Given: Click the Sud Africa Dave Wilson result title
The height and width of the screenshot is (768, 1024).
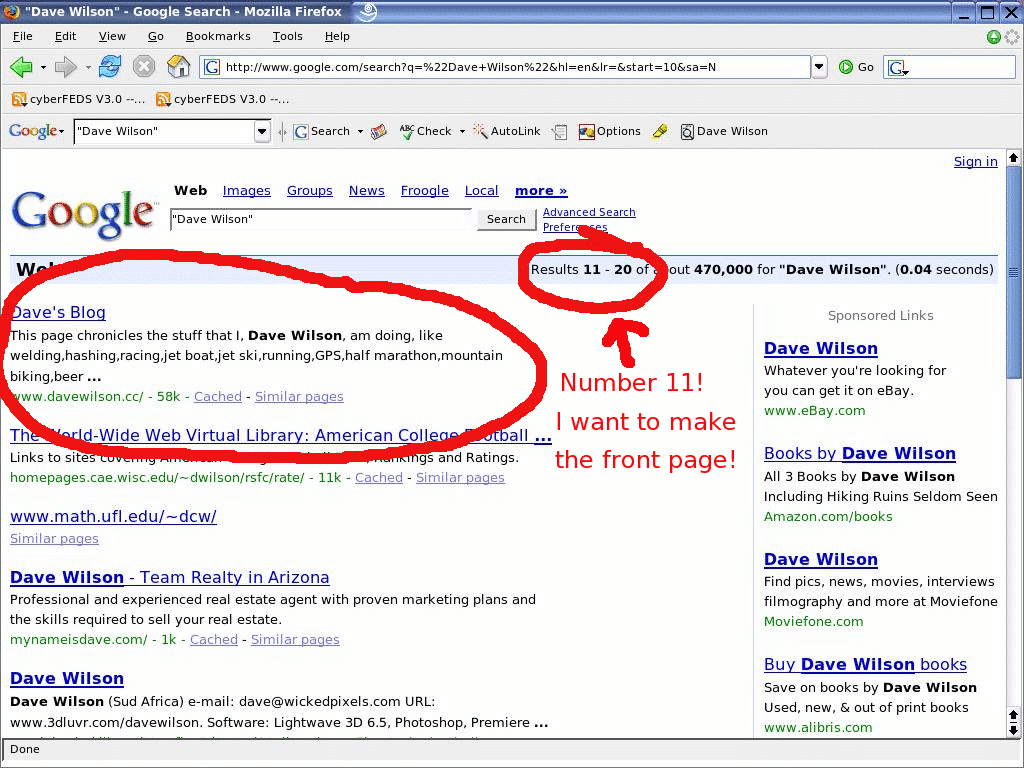Looking at the screenshot, I should pyautogui.click(x=67, y=679).
